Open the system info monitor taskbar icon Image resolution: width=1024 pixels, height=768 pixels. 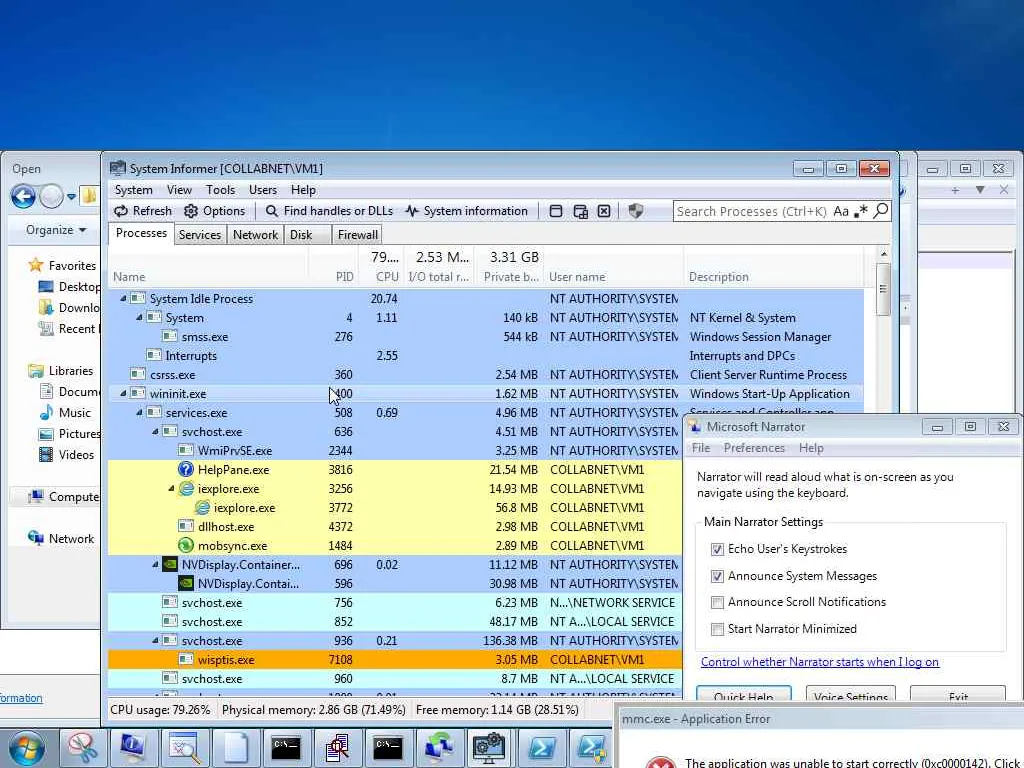point(133,748)
